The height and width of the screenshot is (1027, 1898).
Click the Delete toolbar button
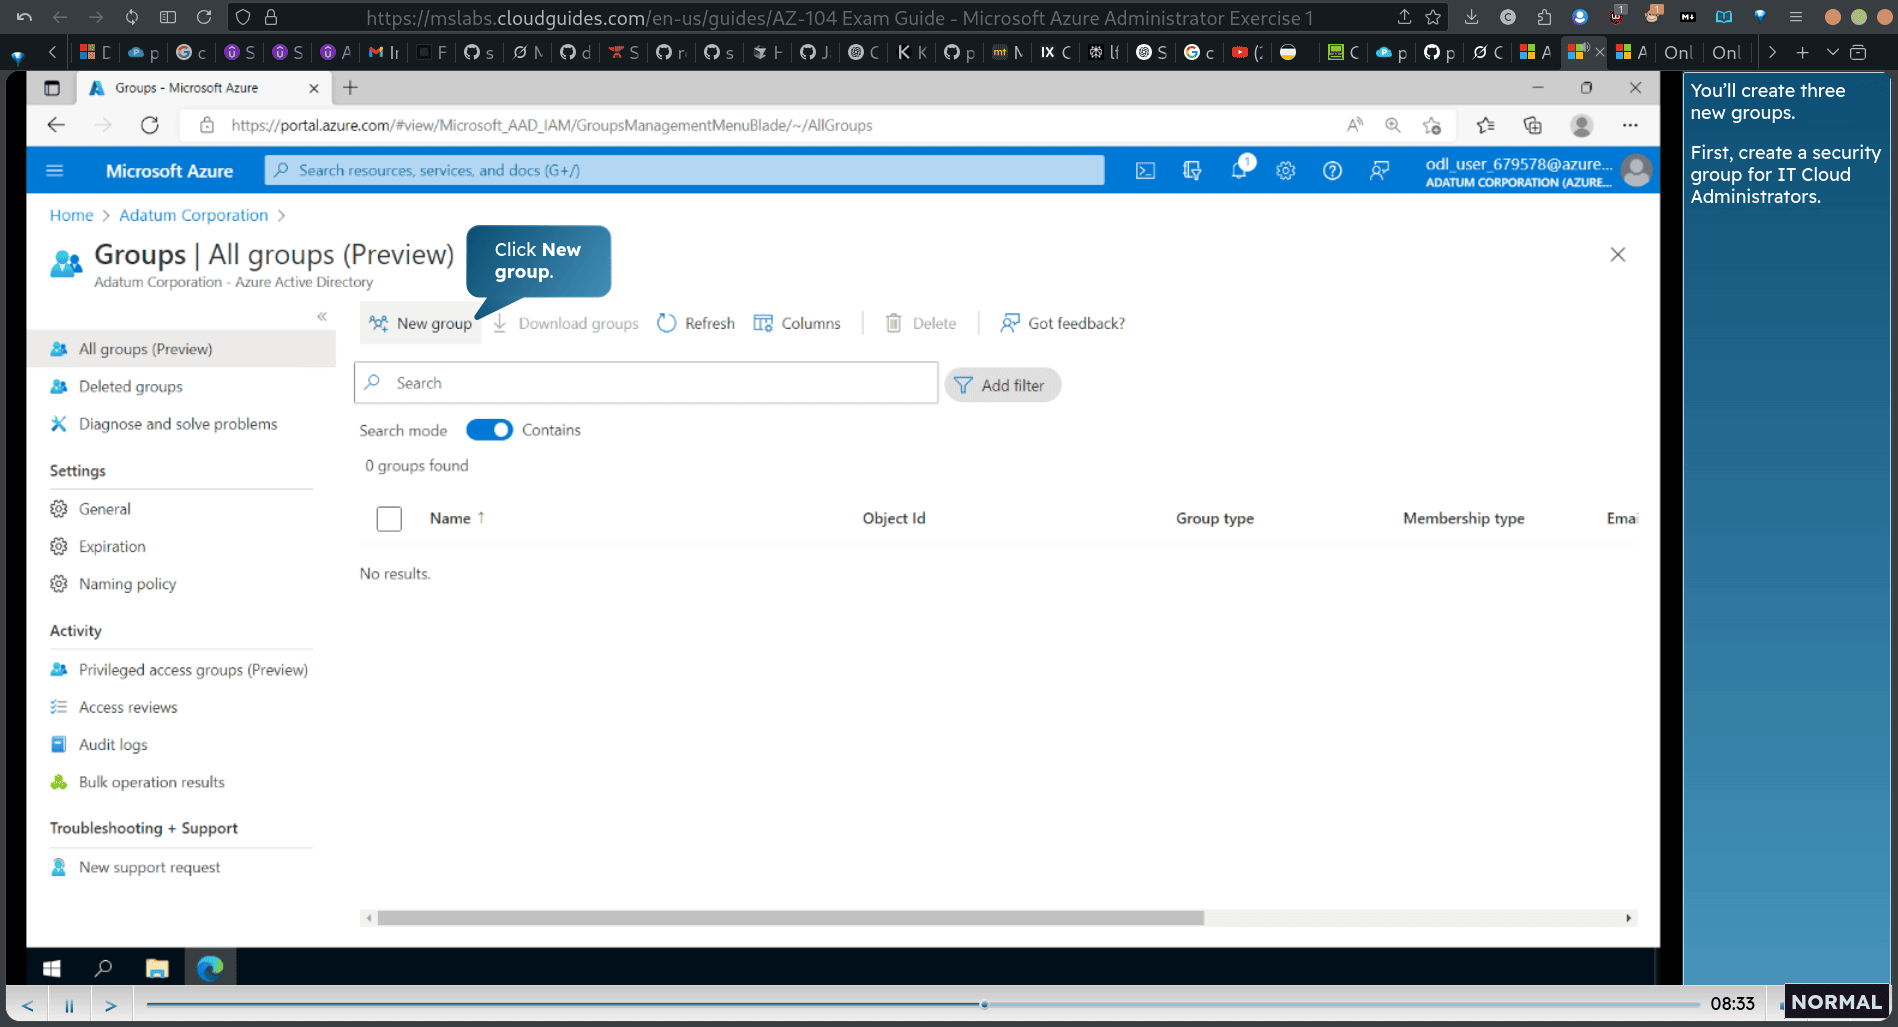coord(921,323)
